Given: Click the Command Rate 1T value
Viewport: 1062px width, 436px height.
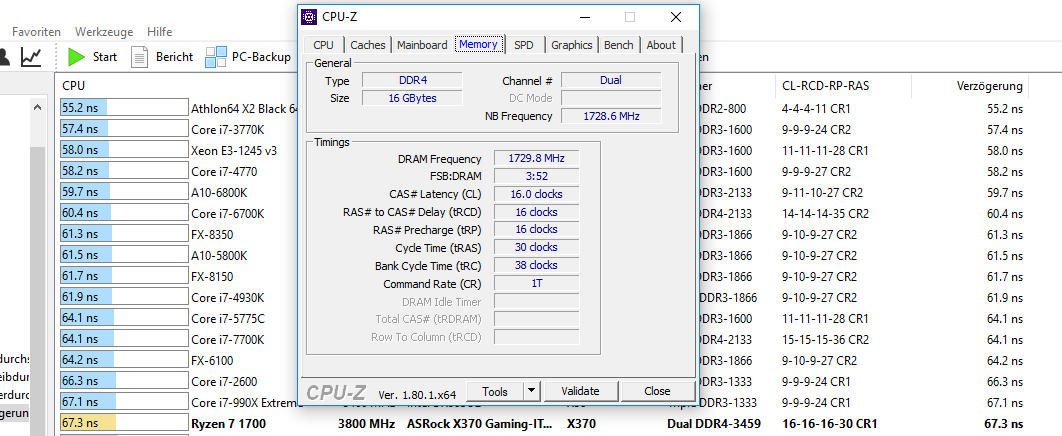Looking at the screenshot, I should click(x=536, y=284).
